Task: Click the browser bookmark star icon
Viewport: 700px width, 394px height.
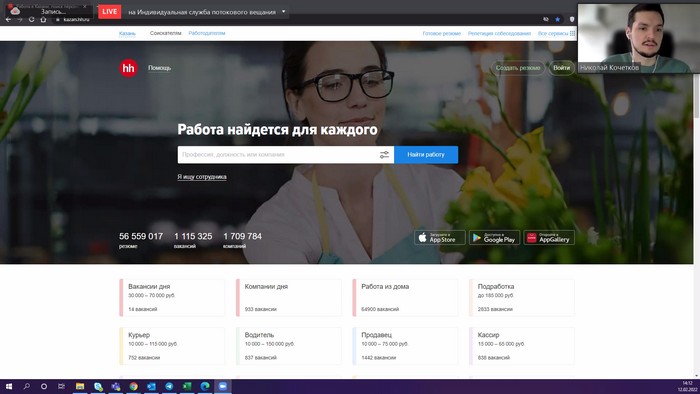Action: click(x=558, y=19)
